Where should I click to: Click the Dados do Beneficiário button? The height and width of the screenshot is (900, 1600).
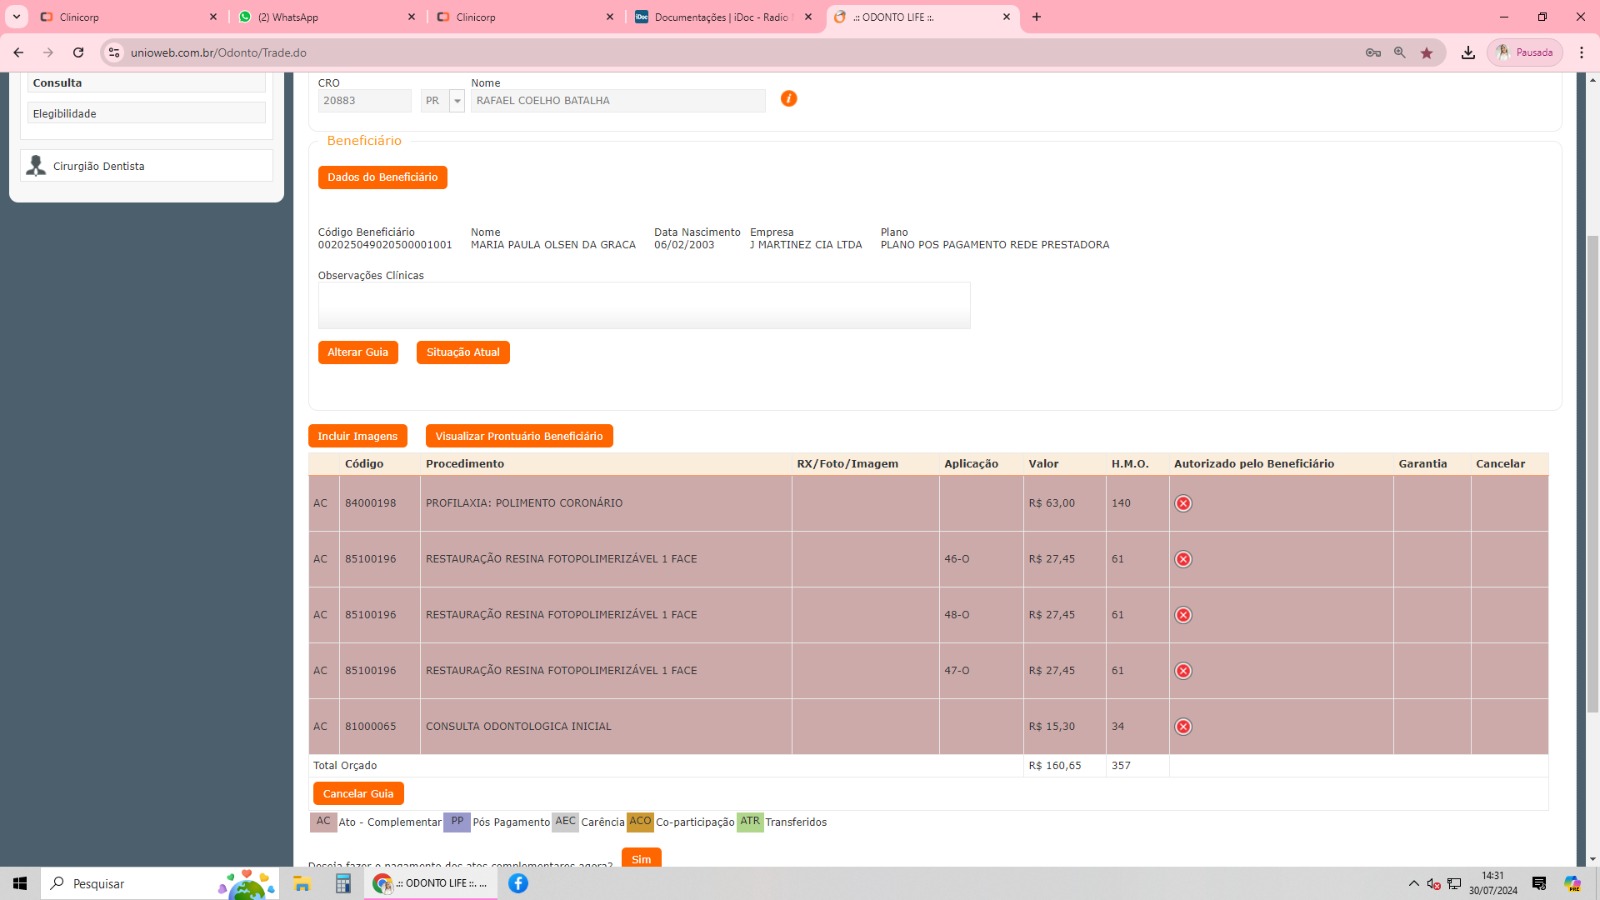tap(382, 177)
